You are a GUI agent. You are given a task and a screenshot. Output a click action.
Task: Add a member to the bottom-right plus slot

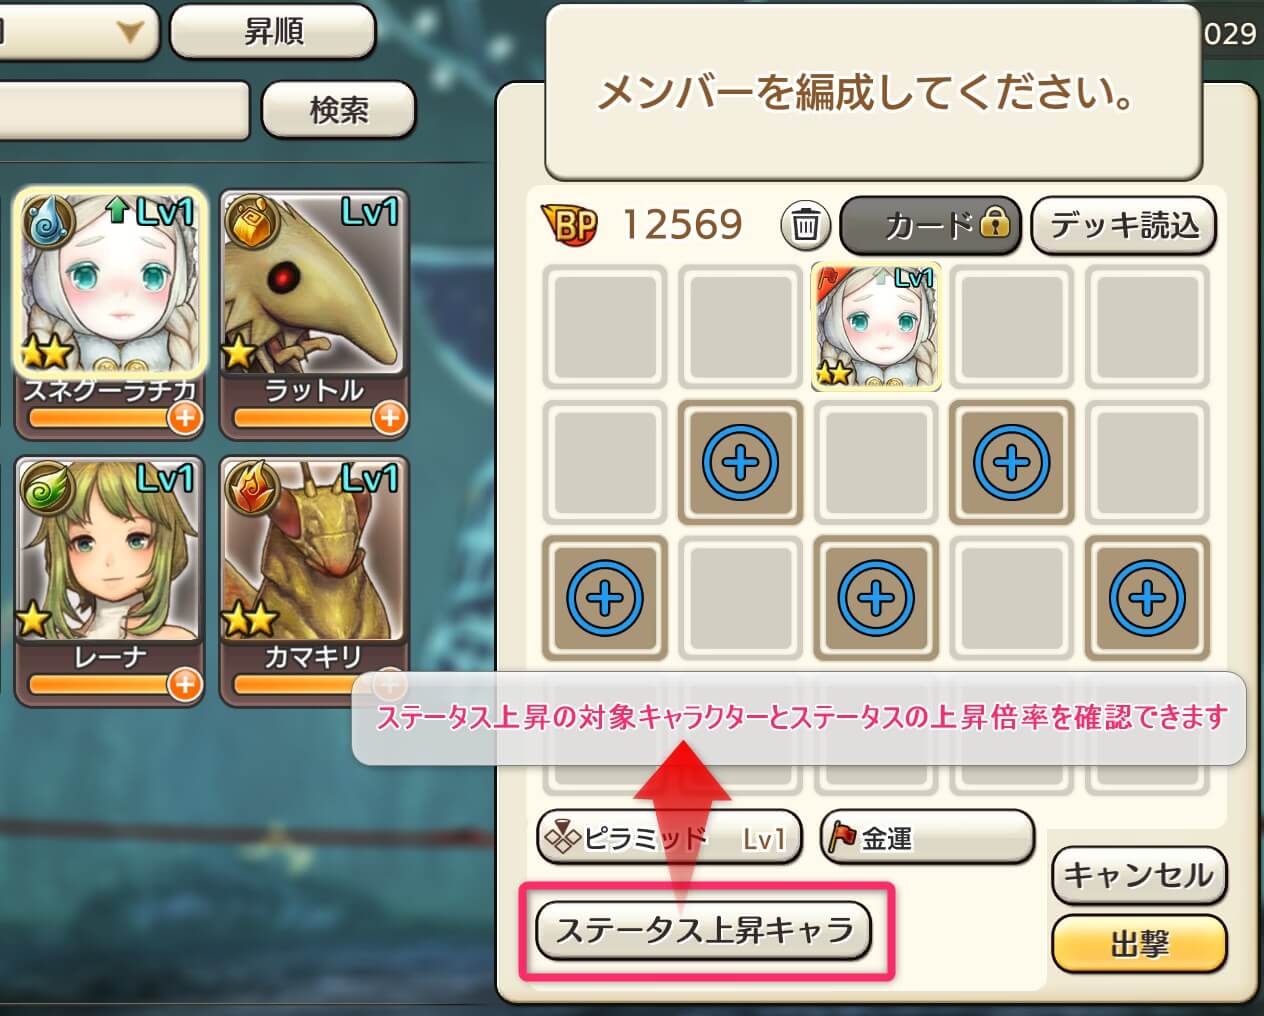(1147, 598)
